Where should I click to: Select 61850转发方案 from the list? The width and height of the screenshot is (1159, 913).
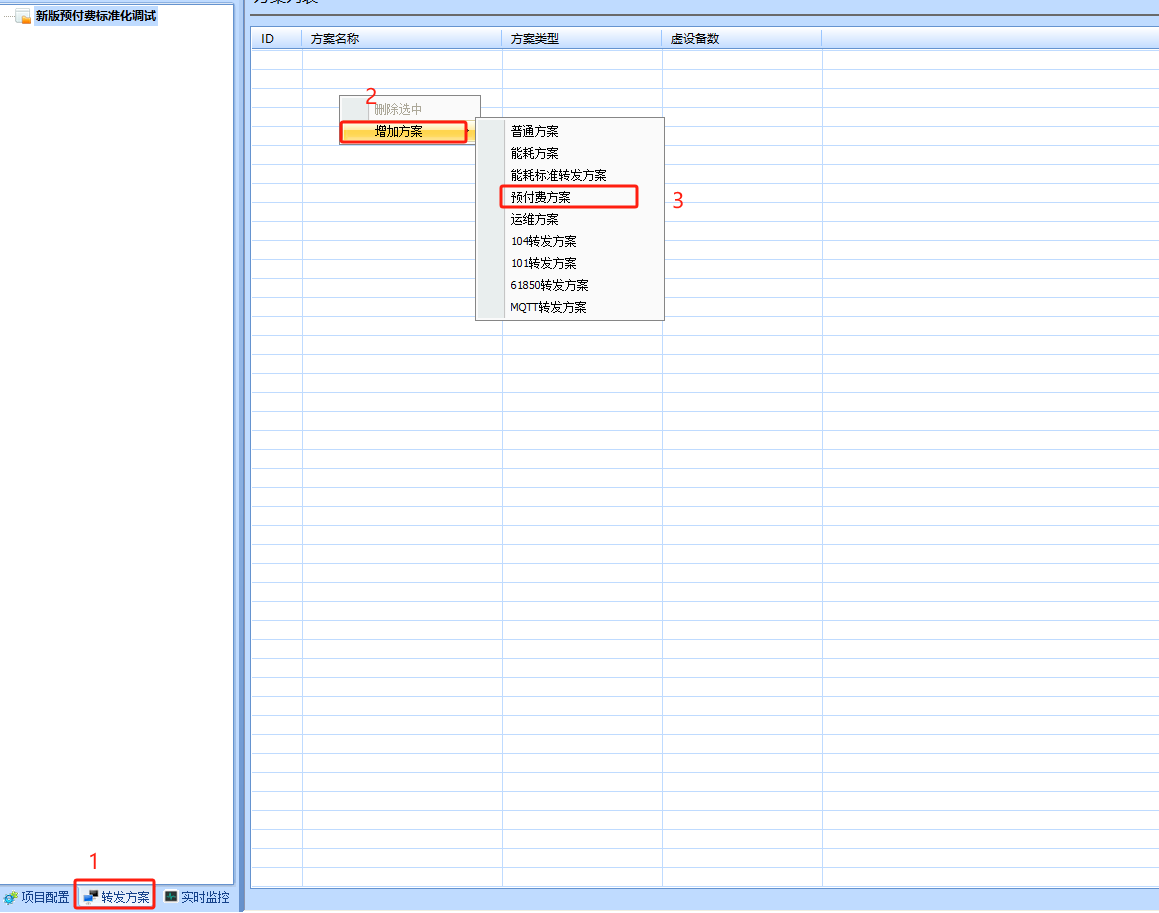click(x=549, y=285)
